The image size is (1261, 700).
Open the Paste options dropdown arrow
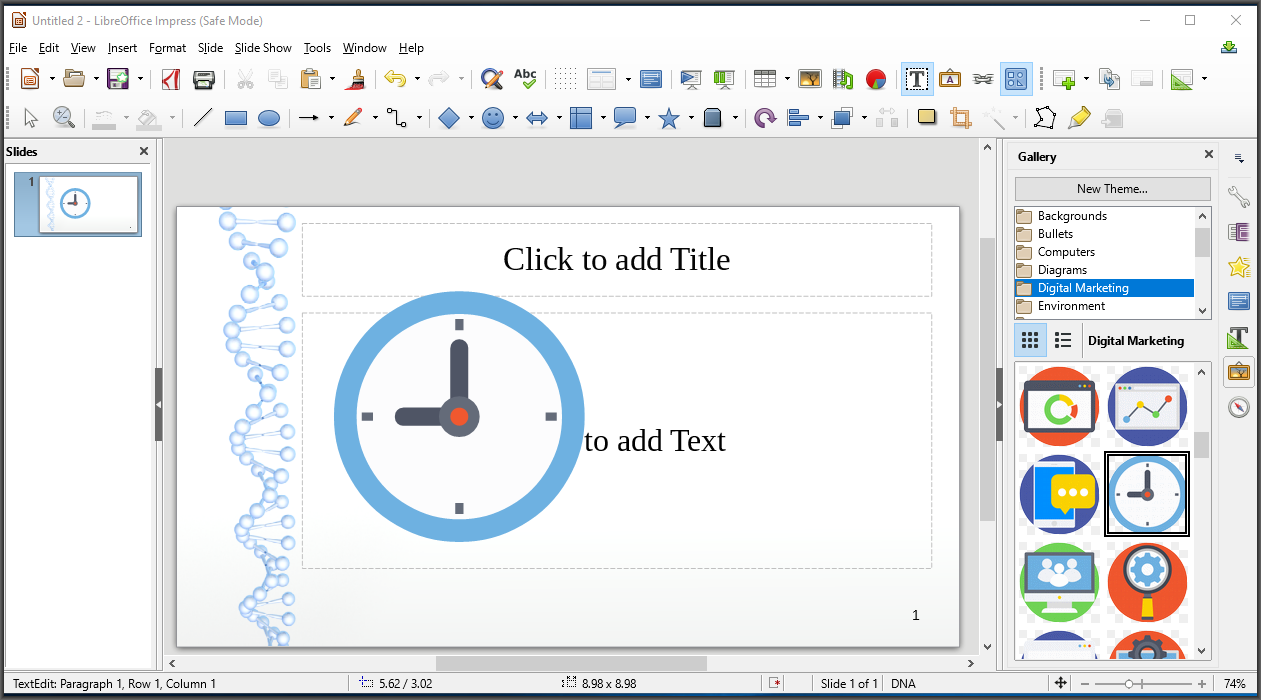click(x=332, y=79)
